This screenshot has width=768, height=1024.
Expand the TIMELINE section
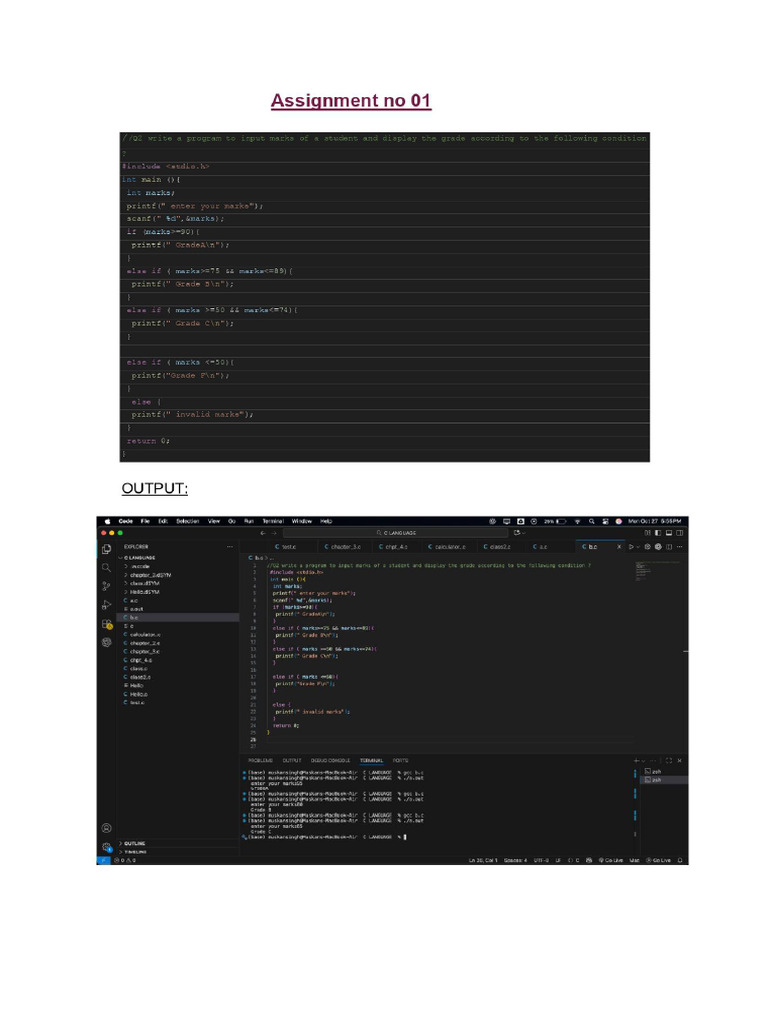(x=133, y=852)
